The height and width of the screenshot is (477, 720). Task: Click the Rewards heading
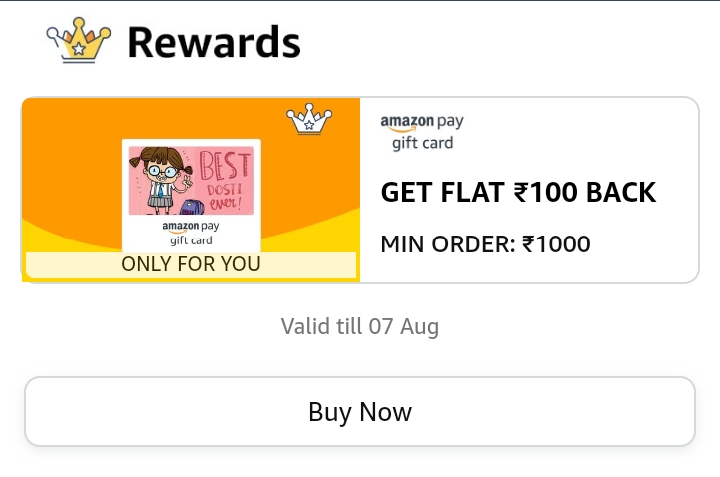coord(213,42)
